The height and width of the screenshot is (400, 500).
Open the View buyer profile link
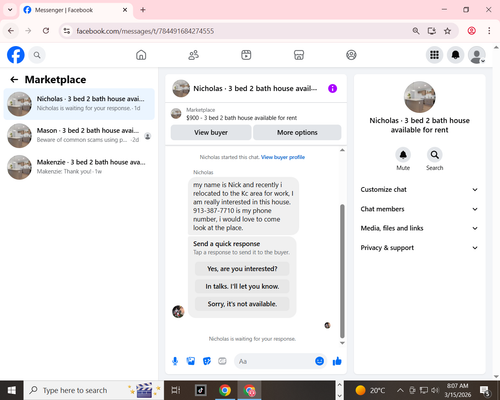click(283, 157)
